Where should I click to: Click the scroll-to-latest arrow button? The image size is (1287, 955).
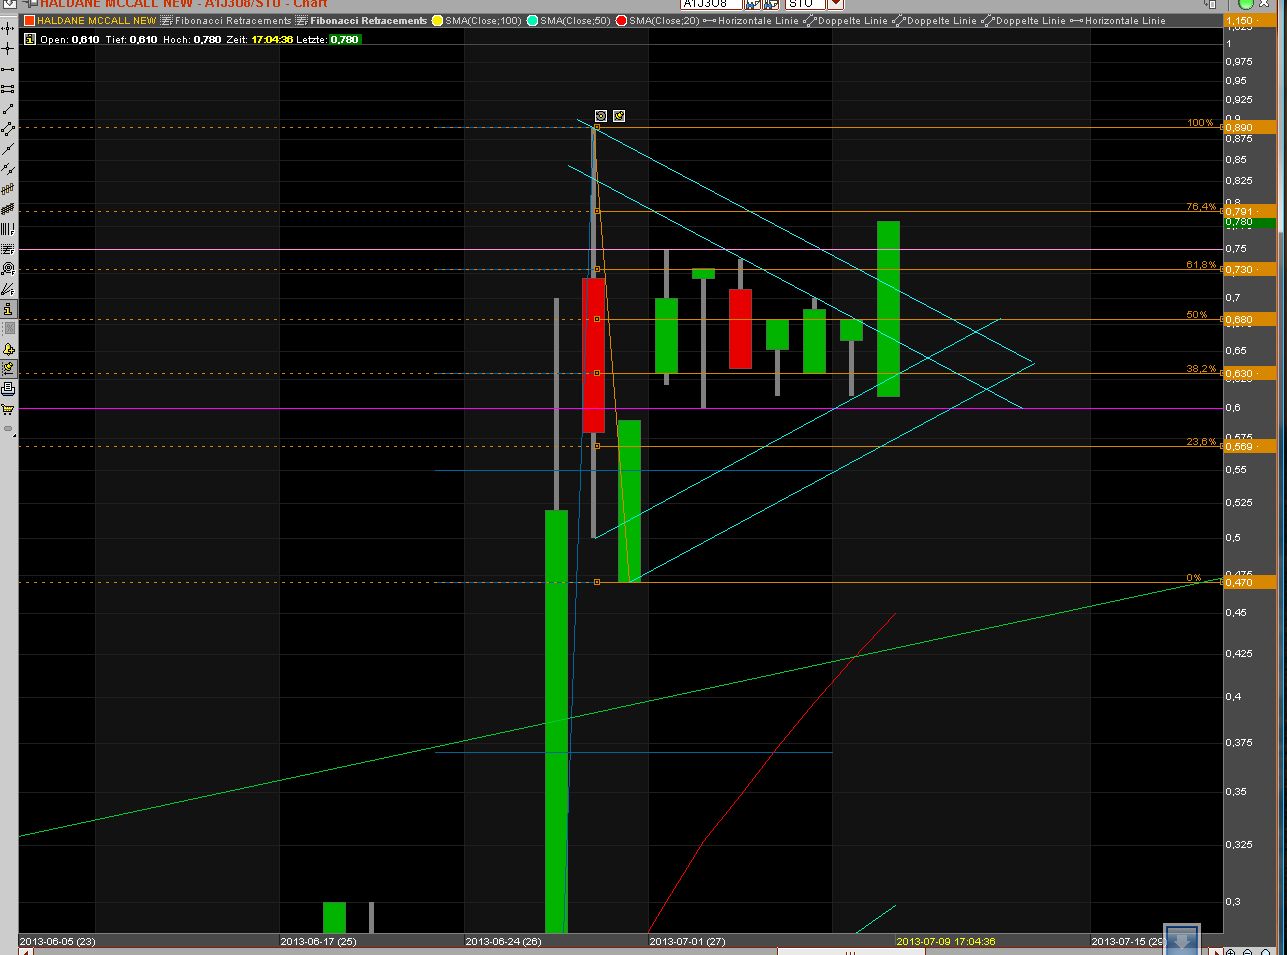point(1181,940)
